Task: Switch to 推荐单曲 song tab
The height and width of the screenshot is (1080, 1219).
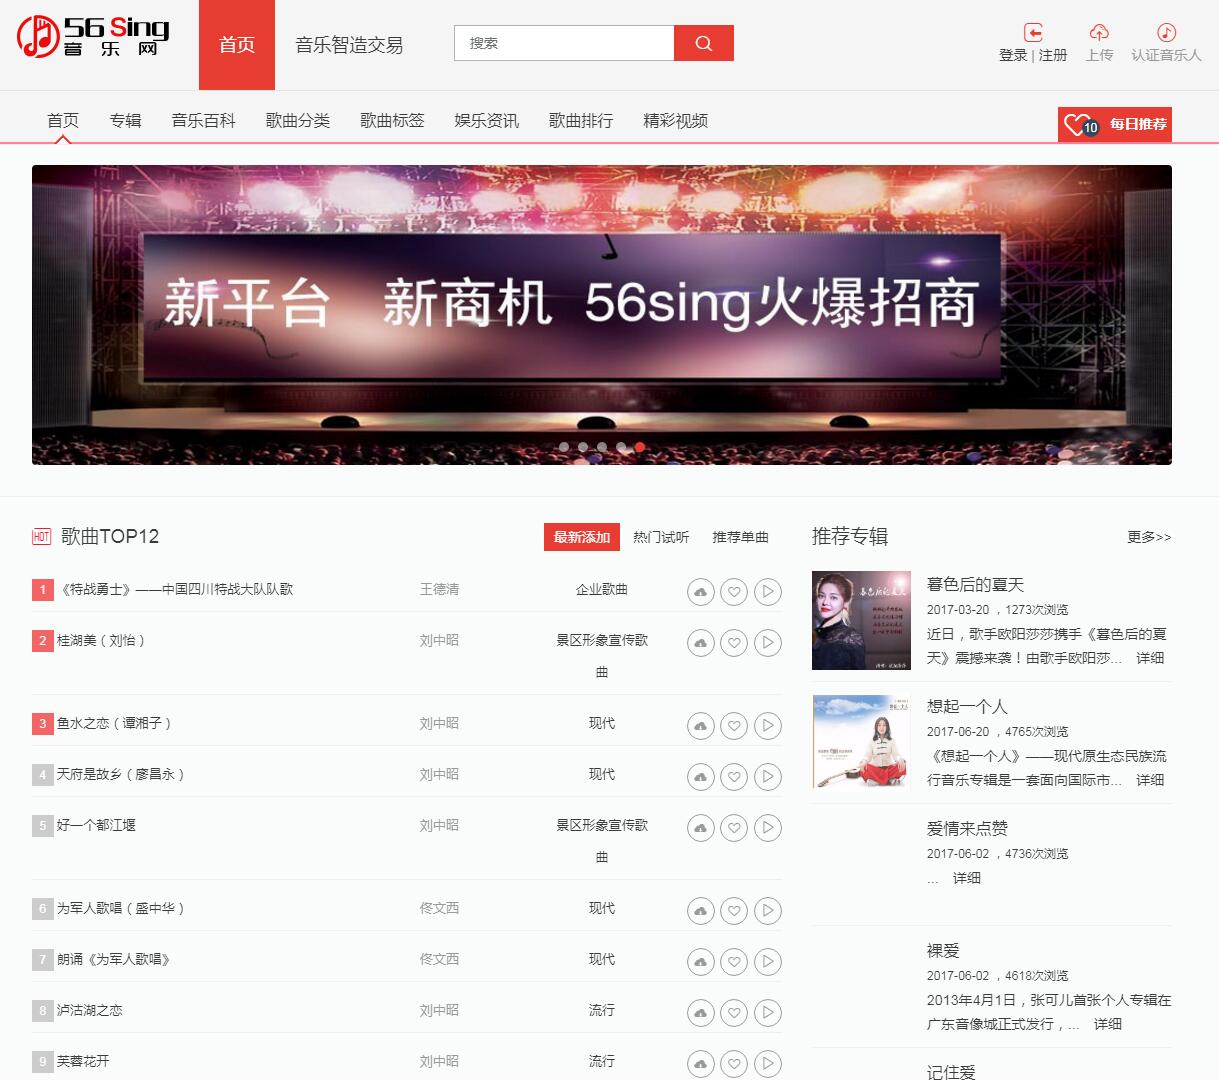Action: click(740, 537)
